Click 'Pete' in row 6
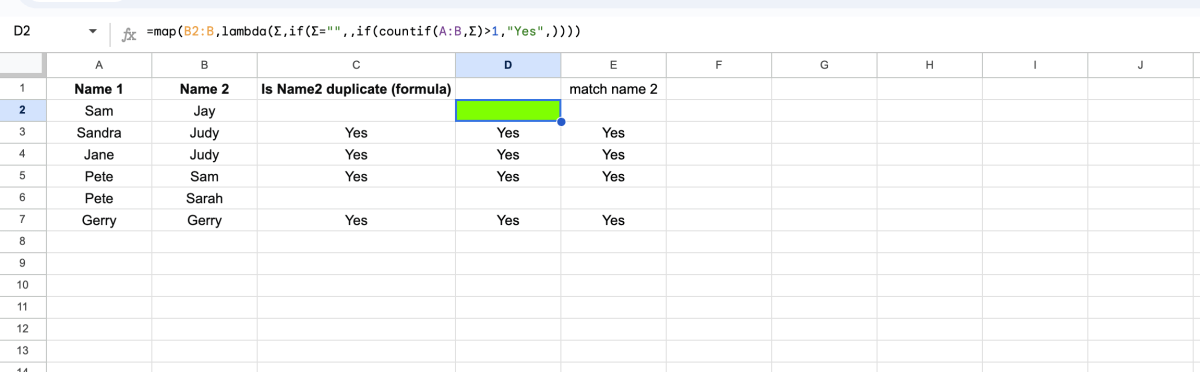 pos(99,198)
